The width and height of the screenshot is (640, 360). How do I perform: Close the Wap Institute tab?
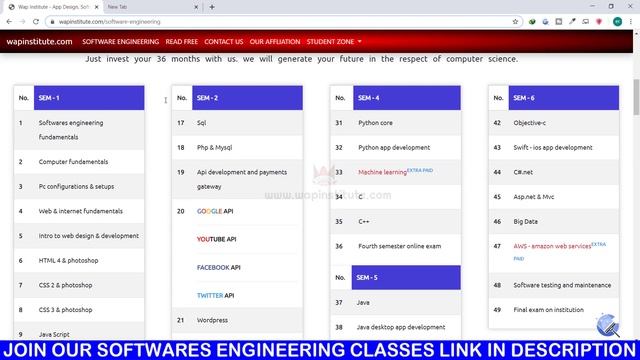pos(97,7)
